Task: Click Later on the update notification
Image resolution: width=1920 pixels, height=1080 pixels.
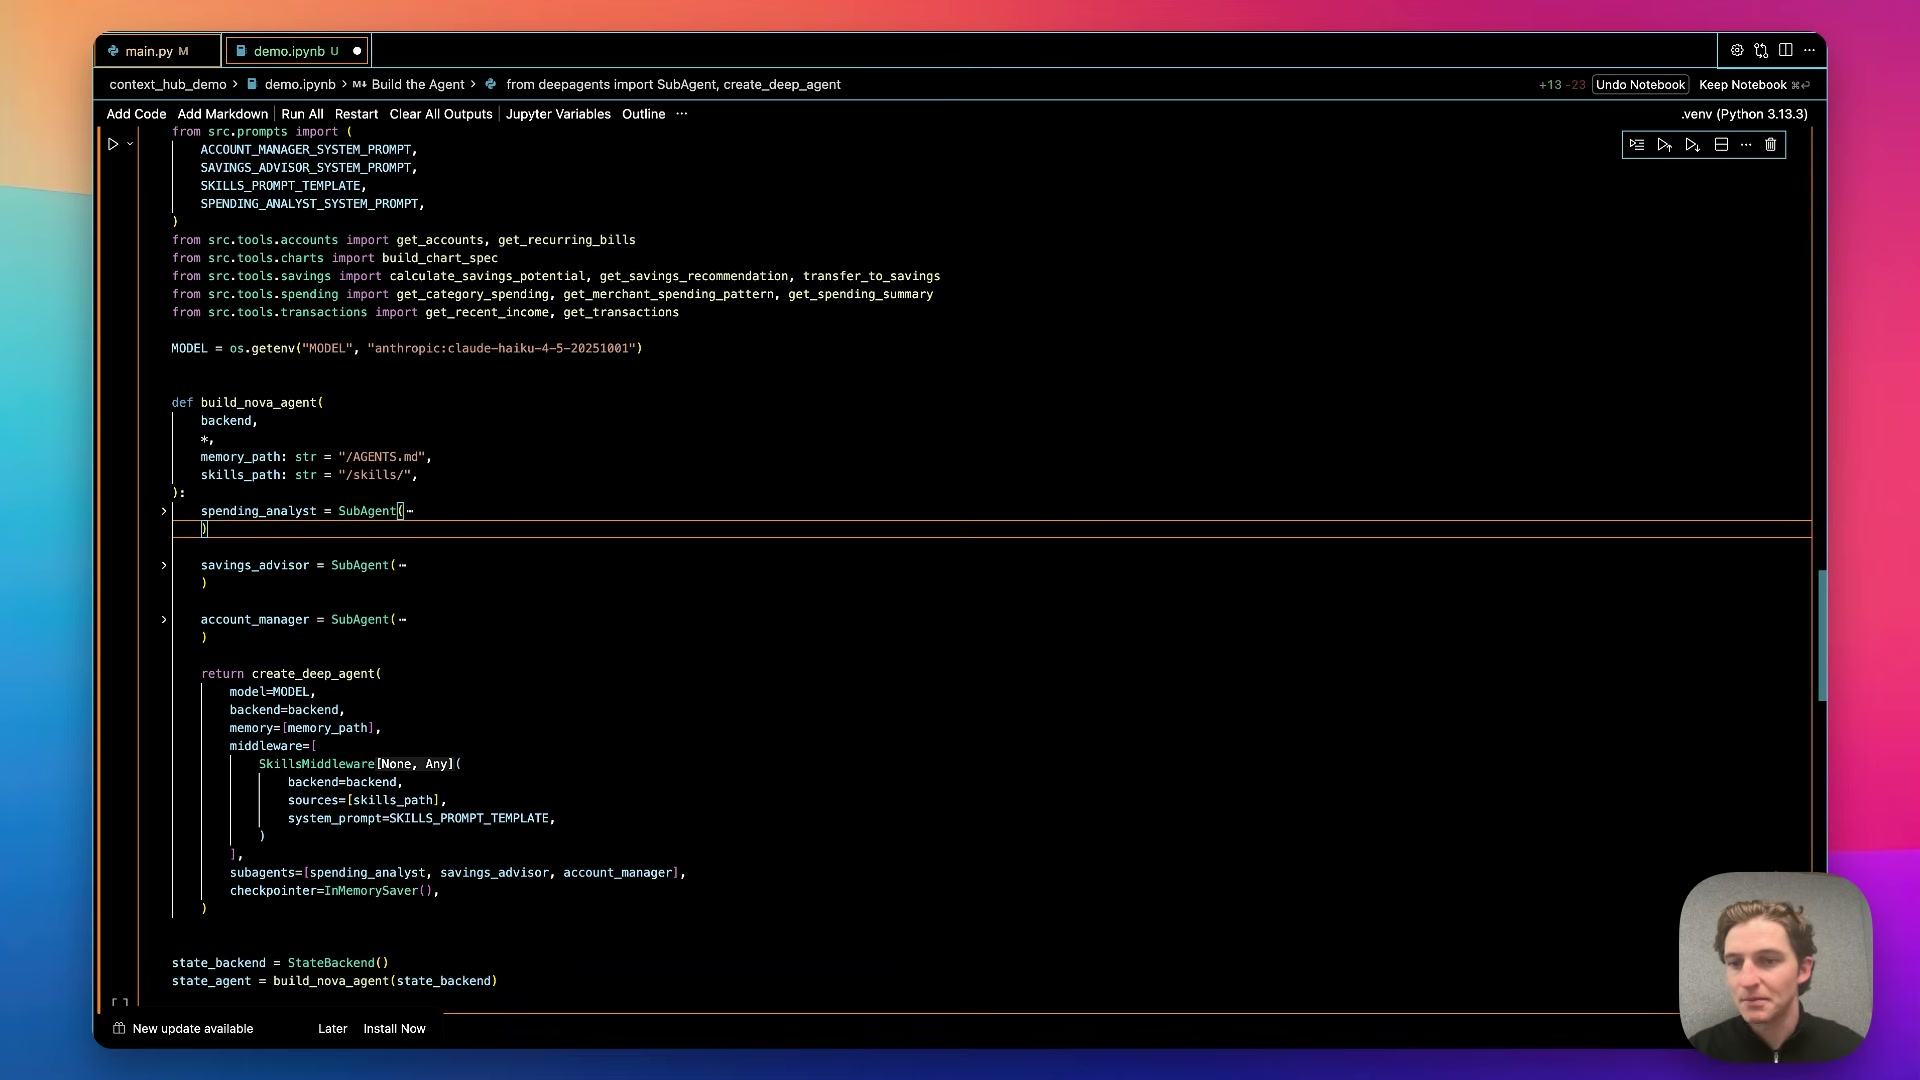Action: (332, 1029)
